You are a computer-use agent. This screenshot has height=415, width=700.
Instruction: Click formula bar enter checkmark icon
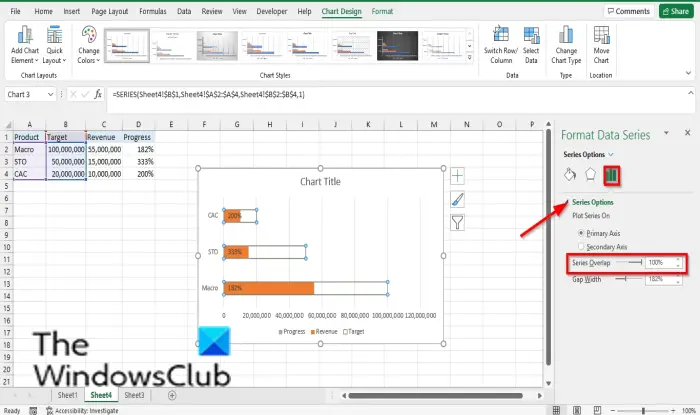(85, 94)
